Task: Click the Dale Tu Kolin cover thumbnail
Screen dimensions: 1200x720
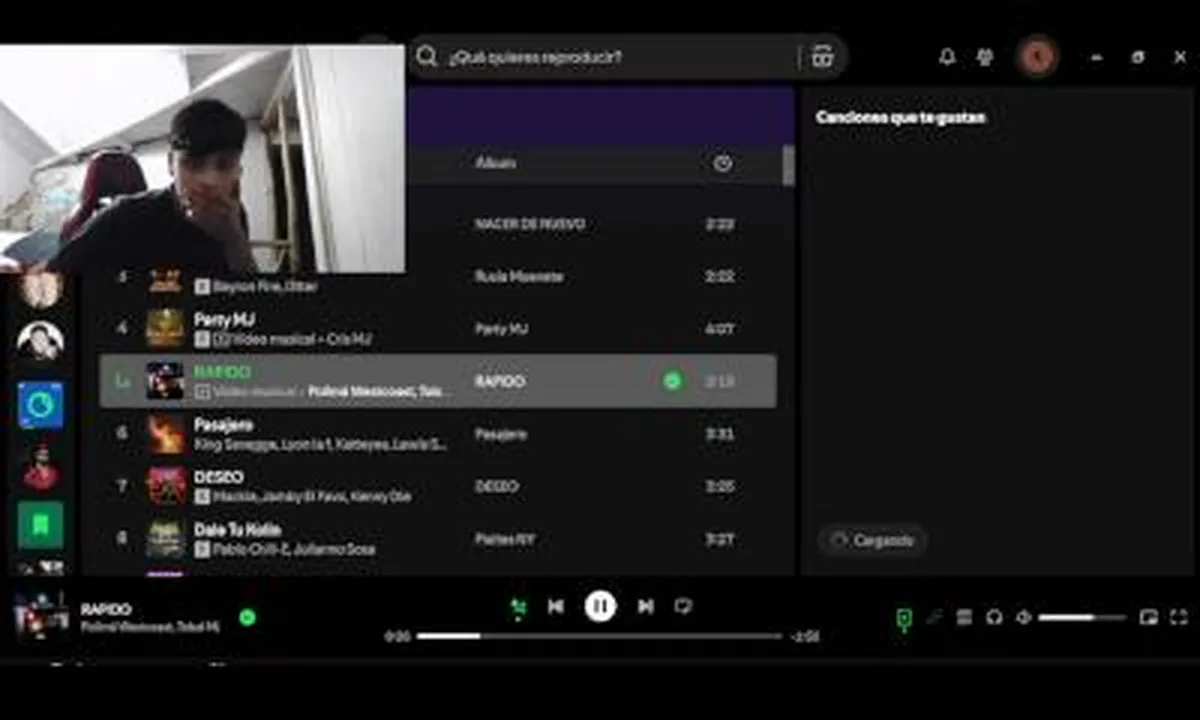Action: [165, 539]
